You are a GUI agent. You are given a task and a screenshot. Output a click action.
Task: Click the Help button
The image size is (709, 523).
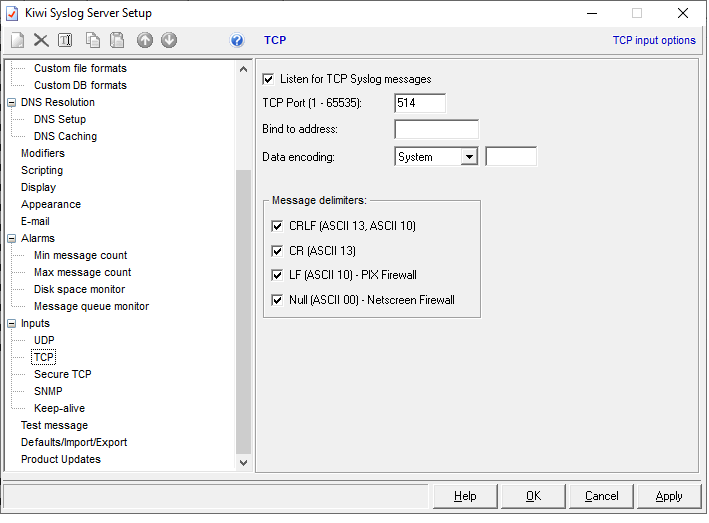pyautogui.click(x=465, y=496)
